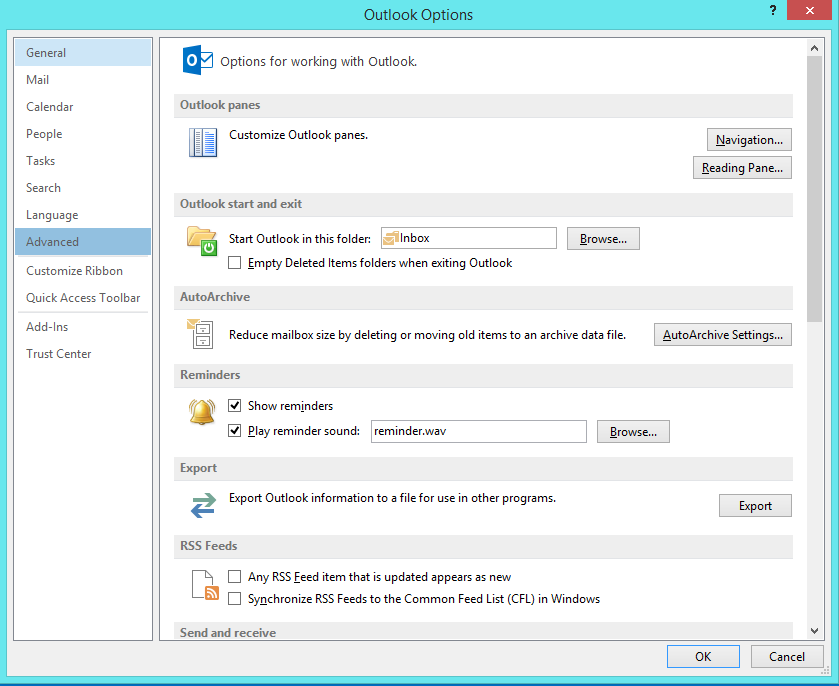The width and height of the screenshot is (839, 686).
Task: Click the AutoArchive cabinet icon
Action: coord(200,334)
